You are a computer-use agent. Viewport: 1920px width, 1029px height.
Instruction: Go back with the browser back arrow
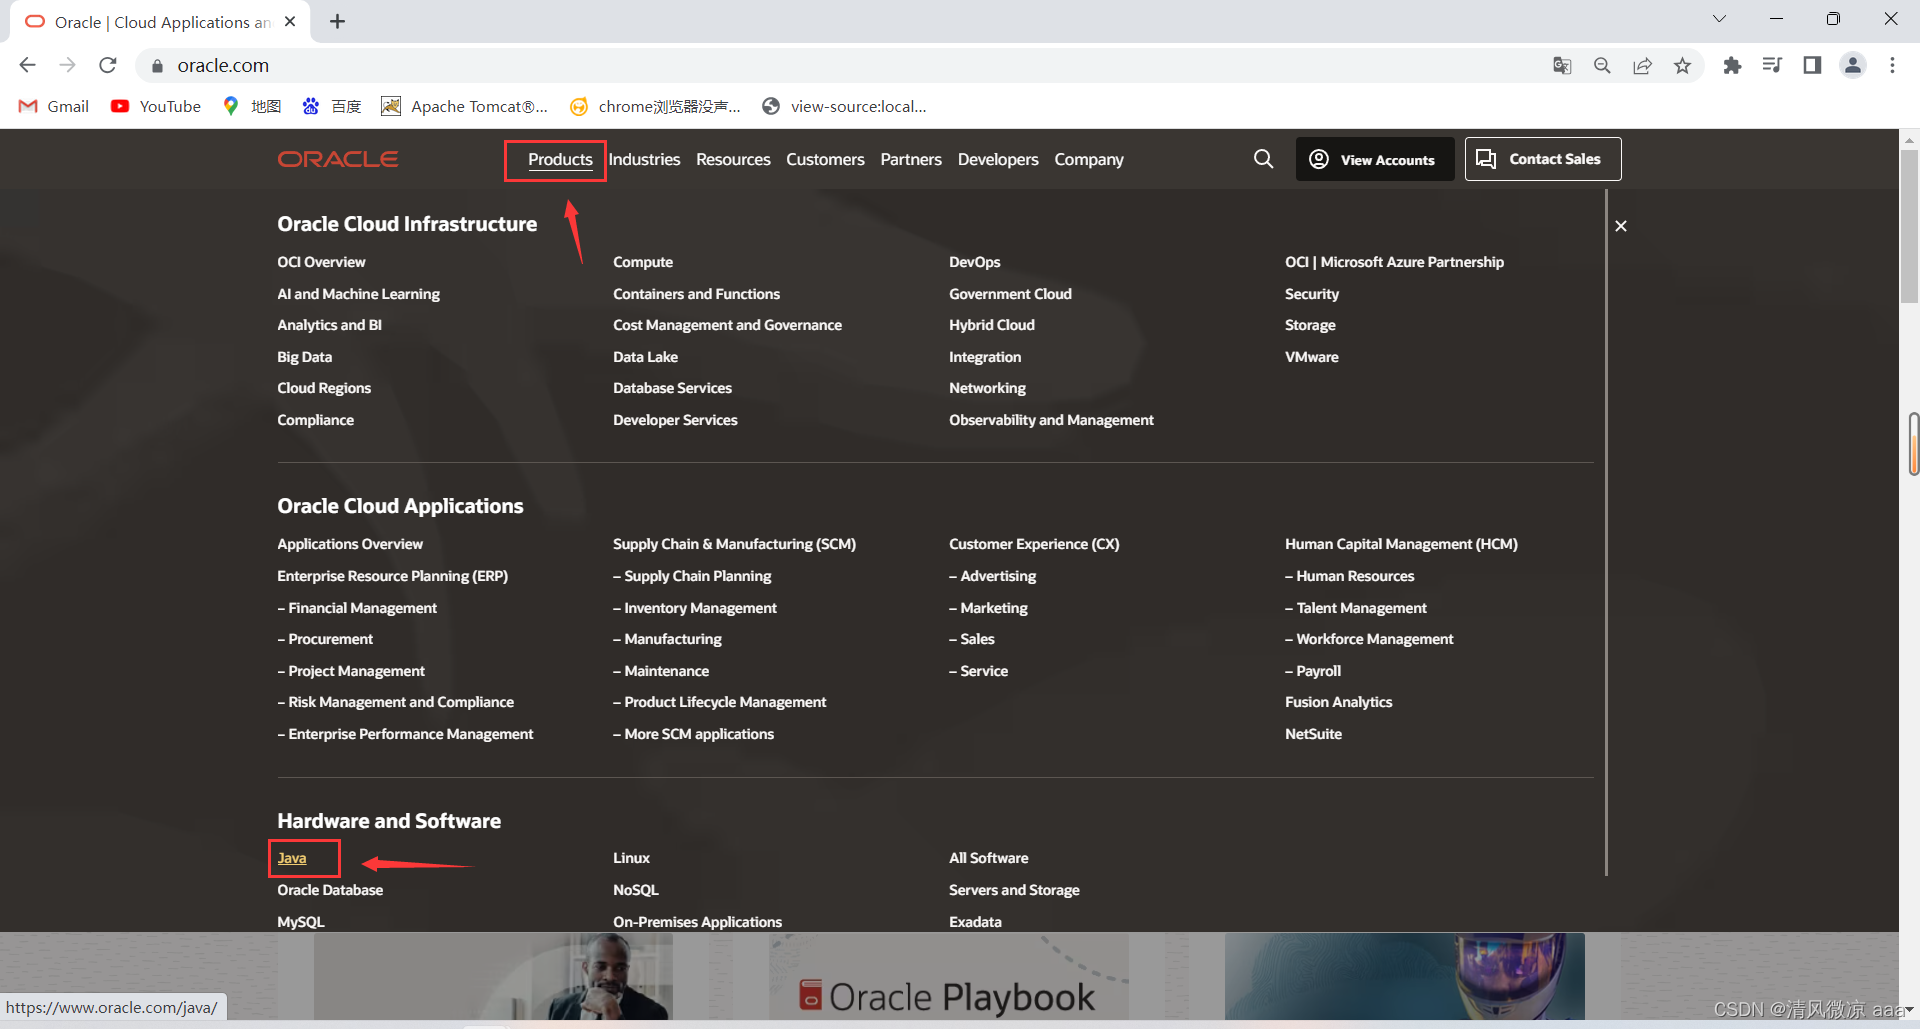point(27,65)
